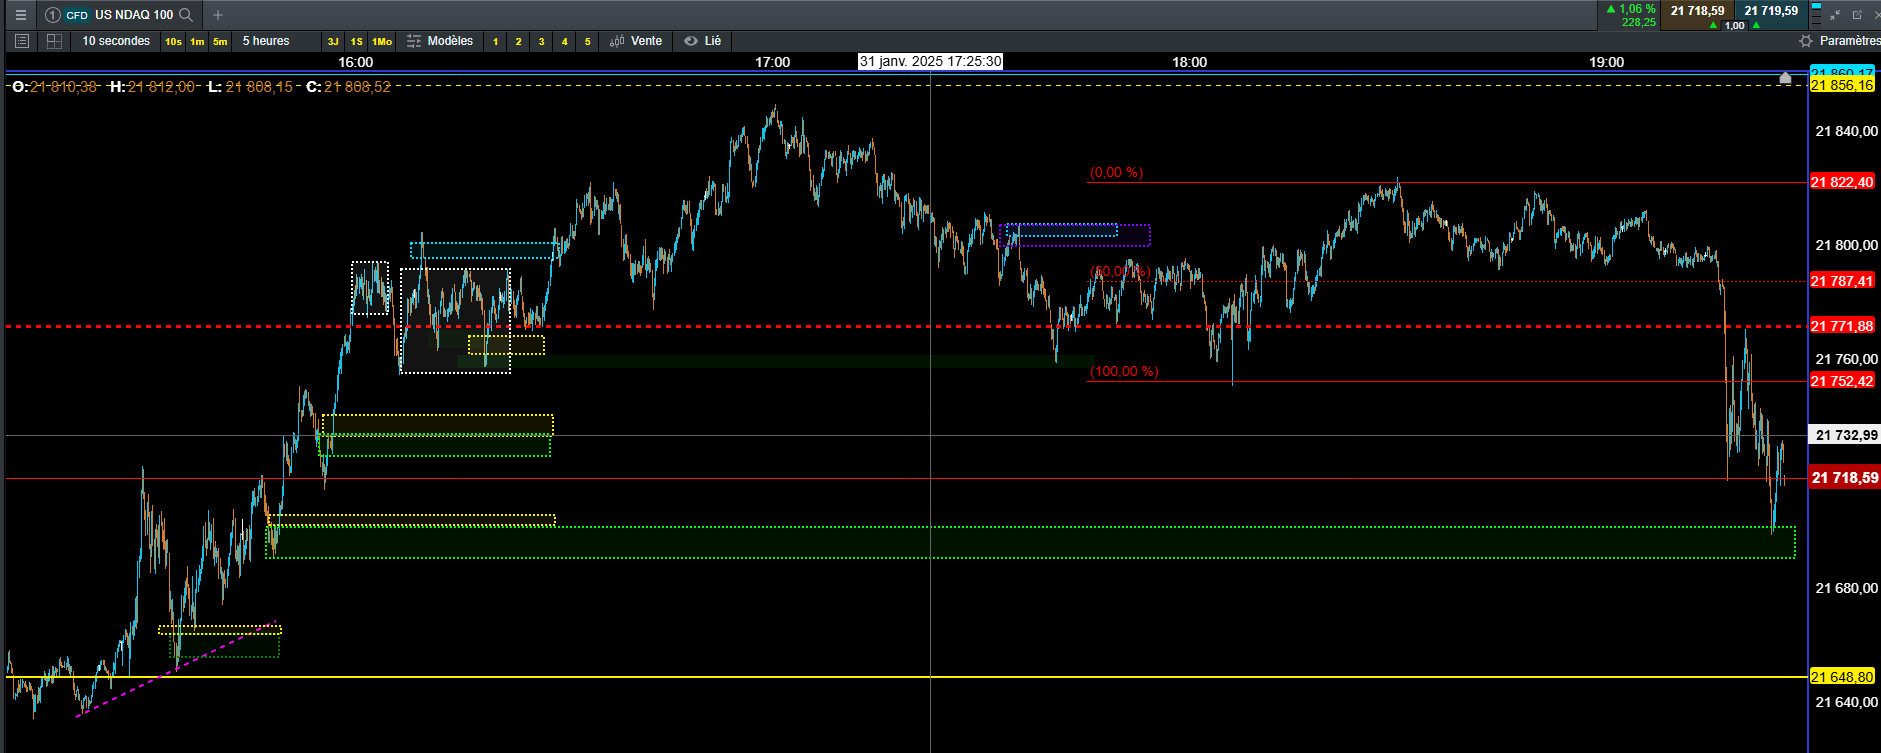Open the hamburger main menu
1881x753 pixels.
[x=20, y=15]
